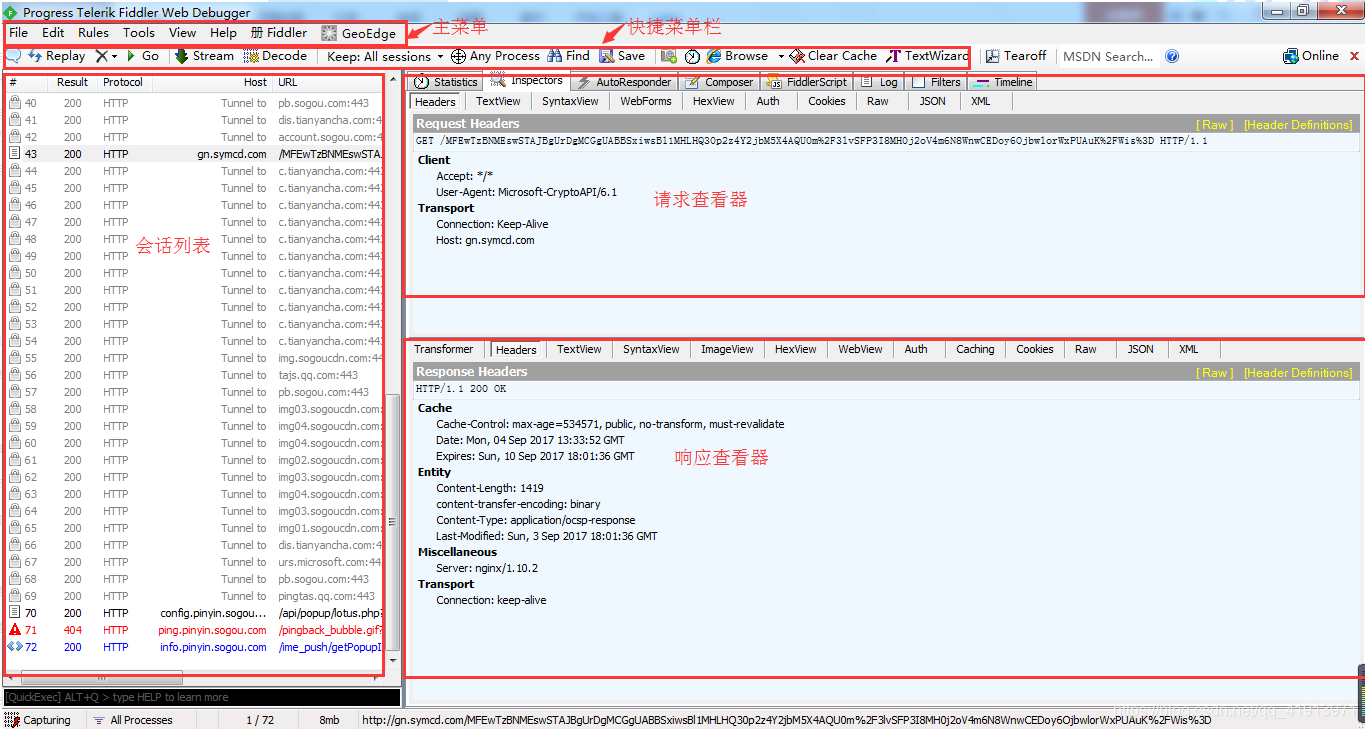Open the TextWizard tool
Image resolution: width=1365 pixels, height=729 pixels.
pos(927,56)
